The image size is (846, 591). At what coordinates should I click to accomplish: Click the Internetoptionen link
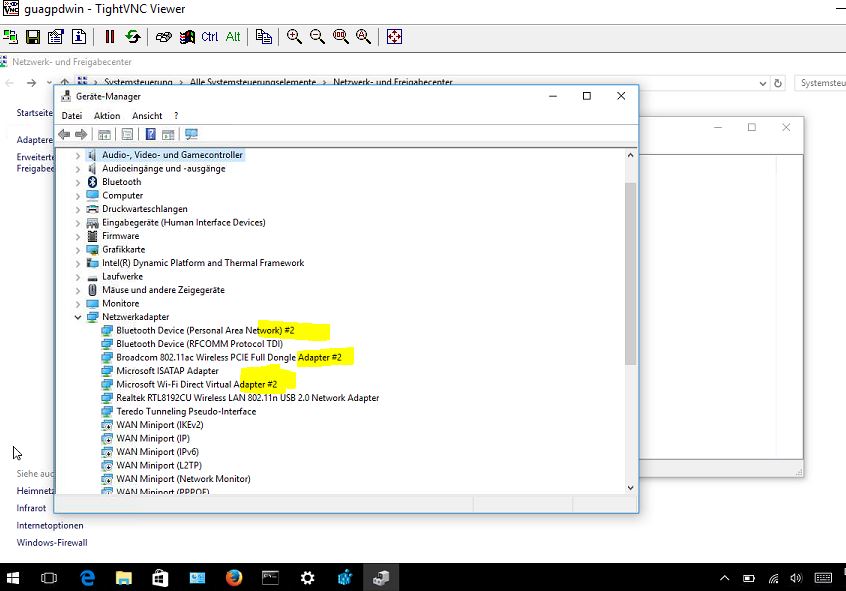tap(50, 525)
